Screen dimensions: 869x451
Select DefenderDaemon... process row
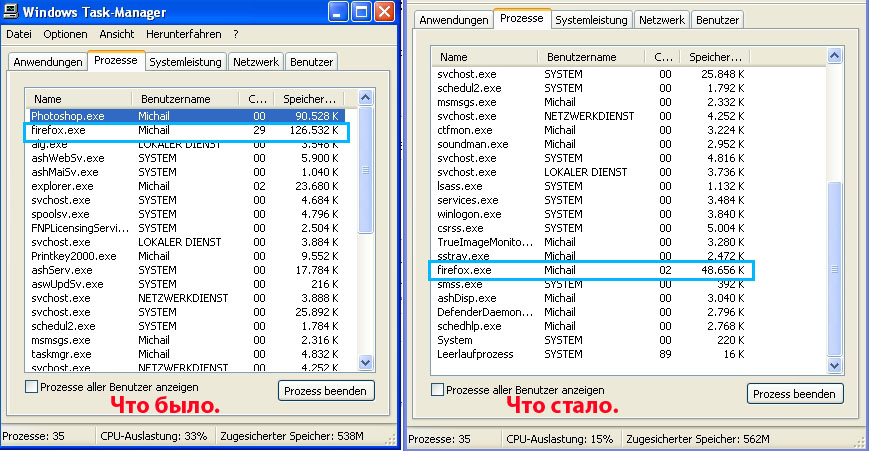tap(591, 312)
